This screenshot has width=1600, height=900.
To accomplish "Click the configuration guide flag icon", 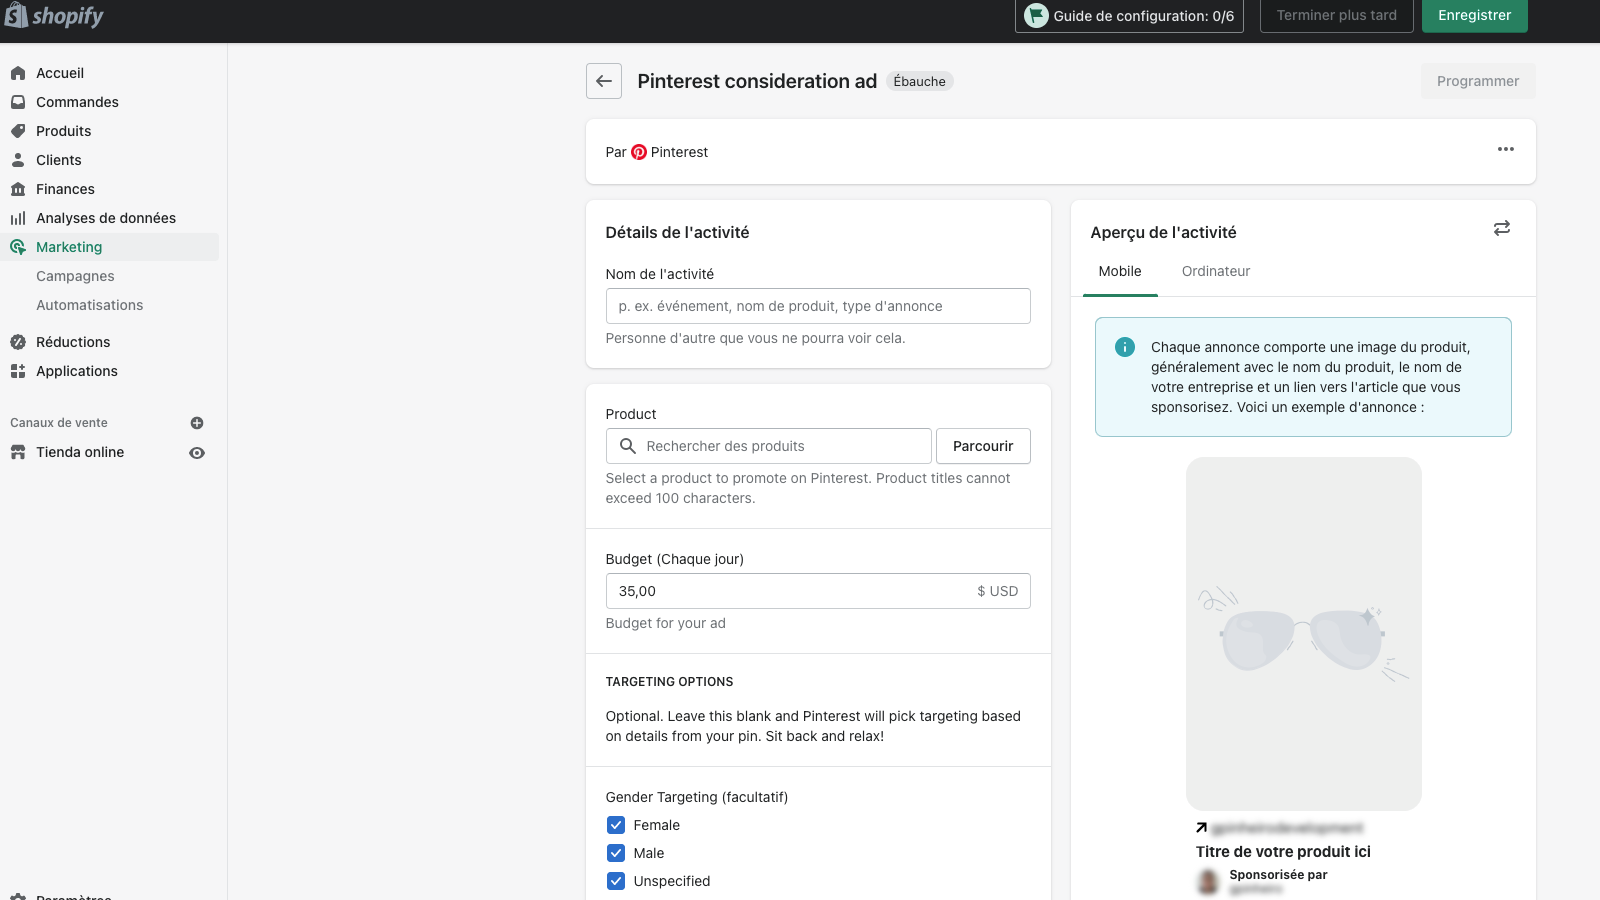I will point(1037,16).
